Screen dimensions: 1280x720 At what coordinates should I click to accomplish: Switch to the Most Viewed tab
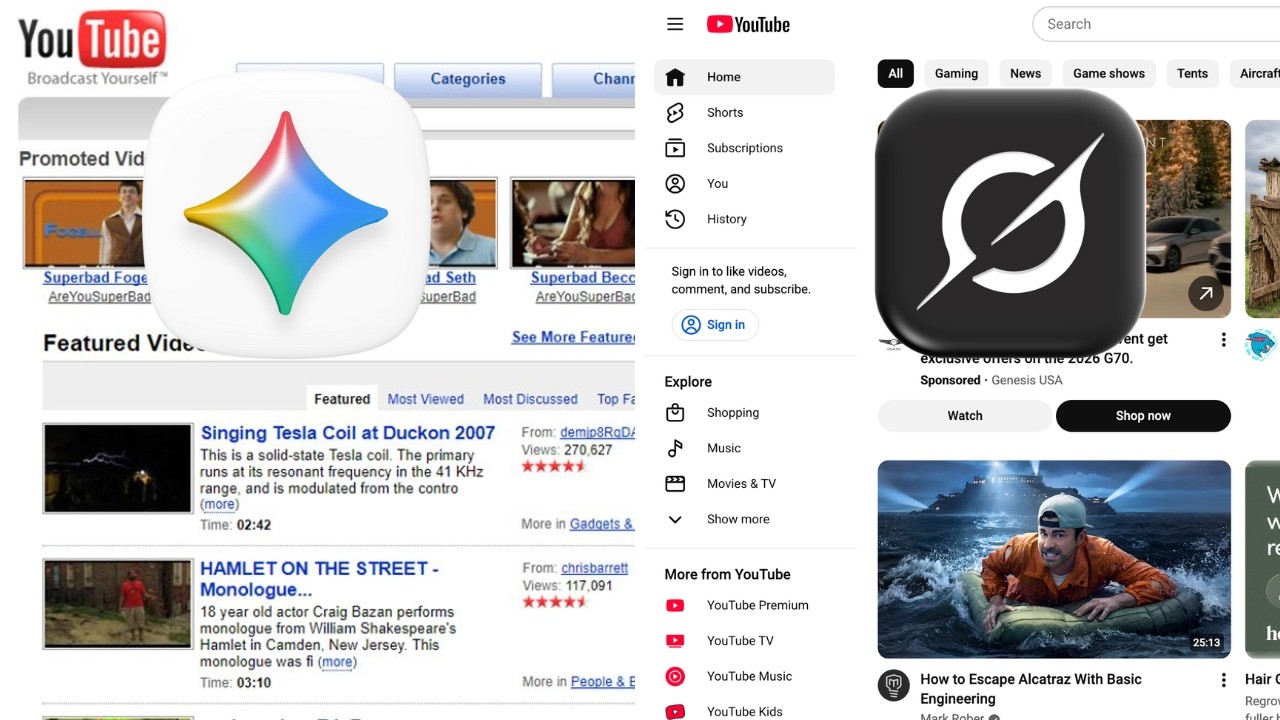tap(425, 399)
